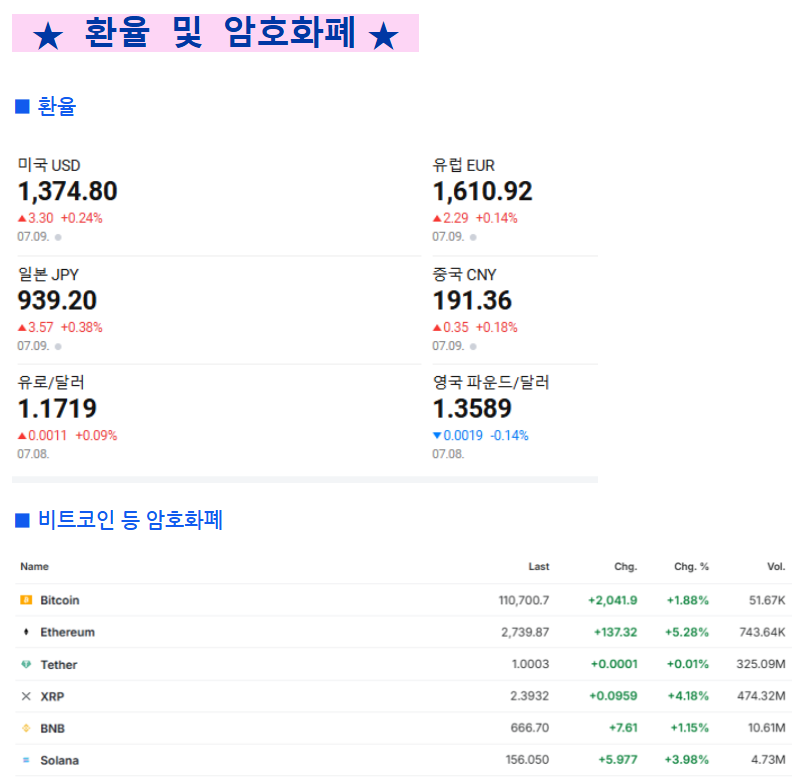Select Solana last price 156.050
Viewport: 797px width, 778px height.
point(527,760)
